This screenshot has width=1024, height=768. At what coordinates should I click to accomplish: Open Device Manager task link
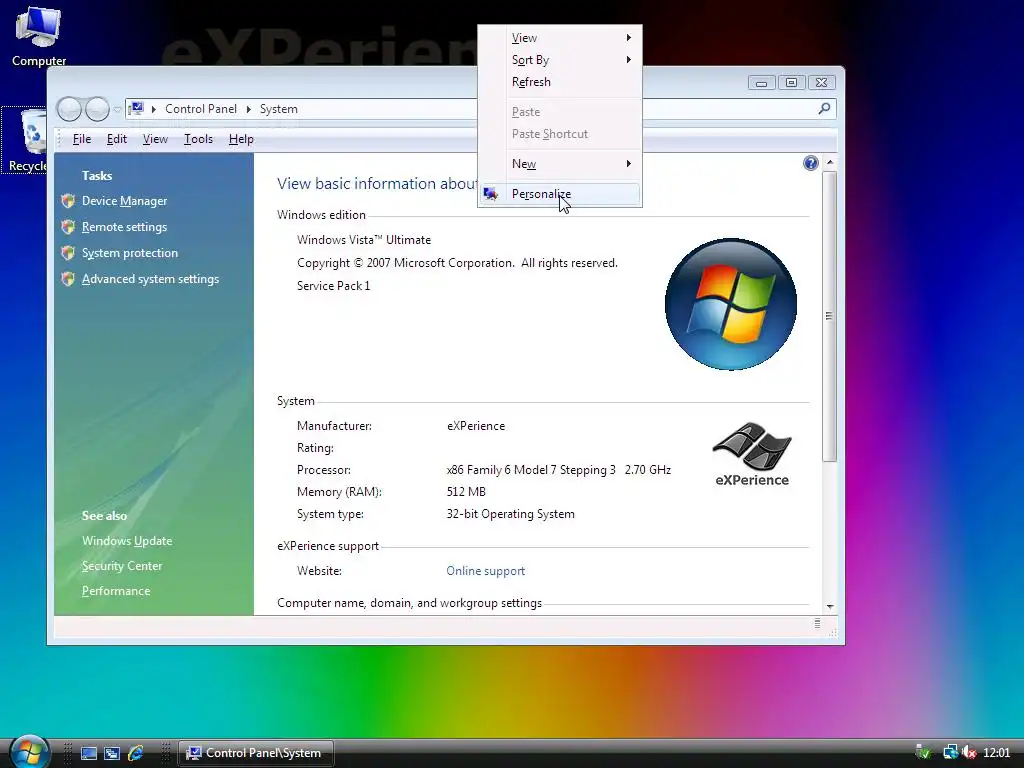coord(124,201)
